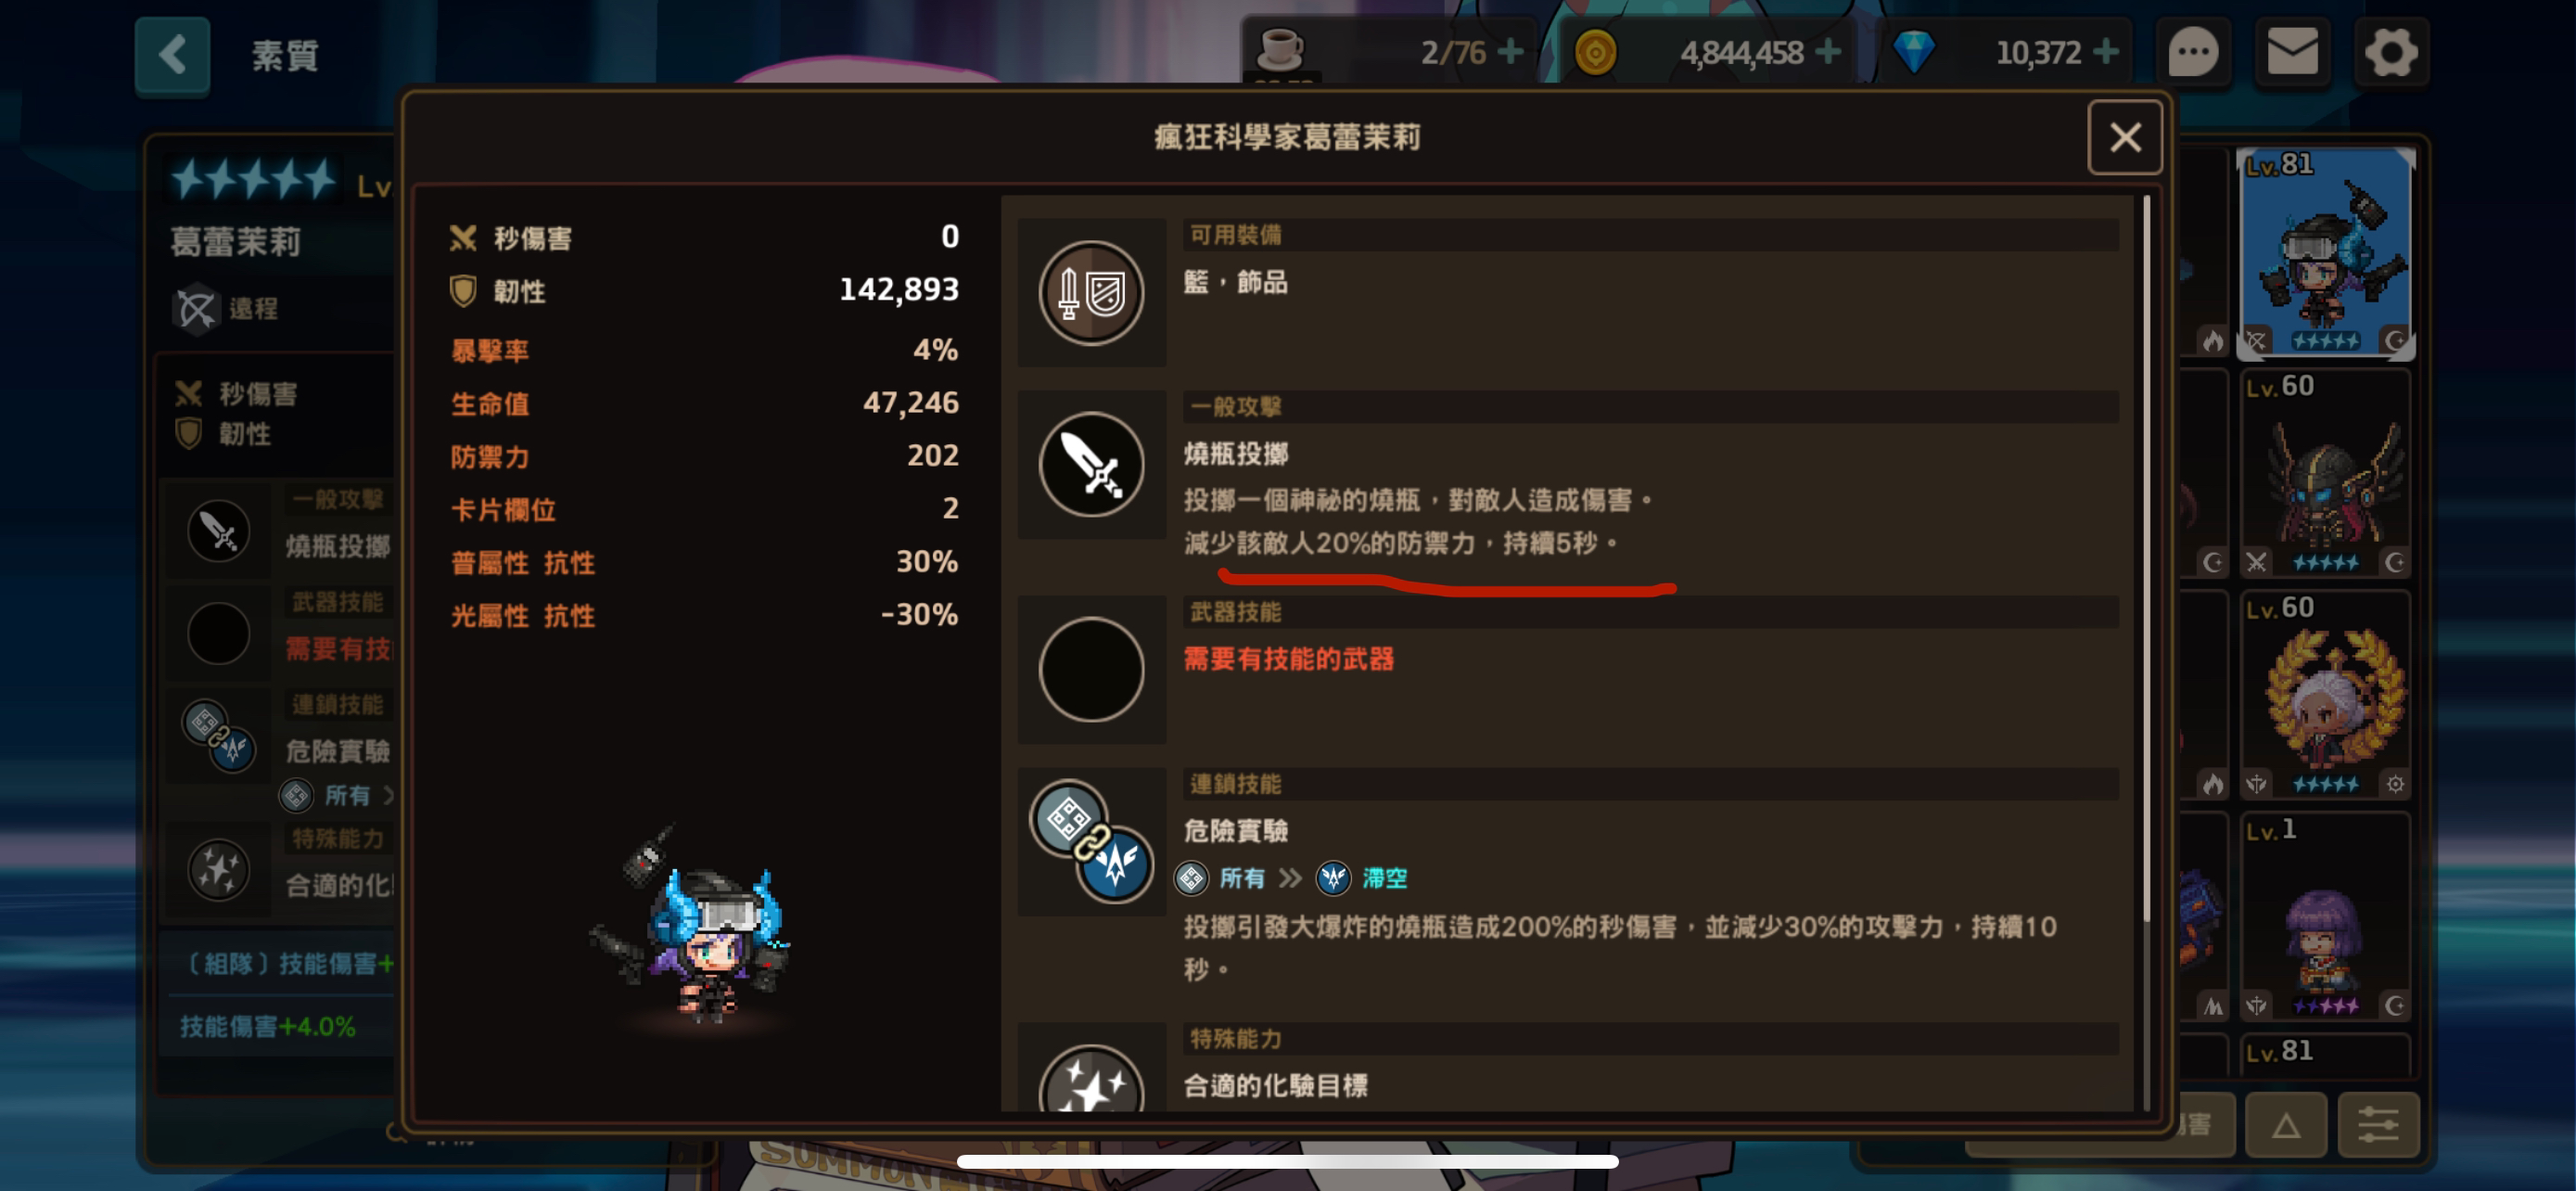Add gold with the plus beside 4,844,458
This screenshot has height=1191, width=2576.
pos(1828,51)
